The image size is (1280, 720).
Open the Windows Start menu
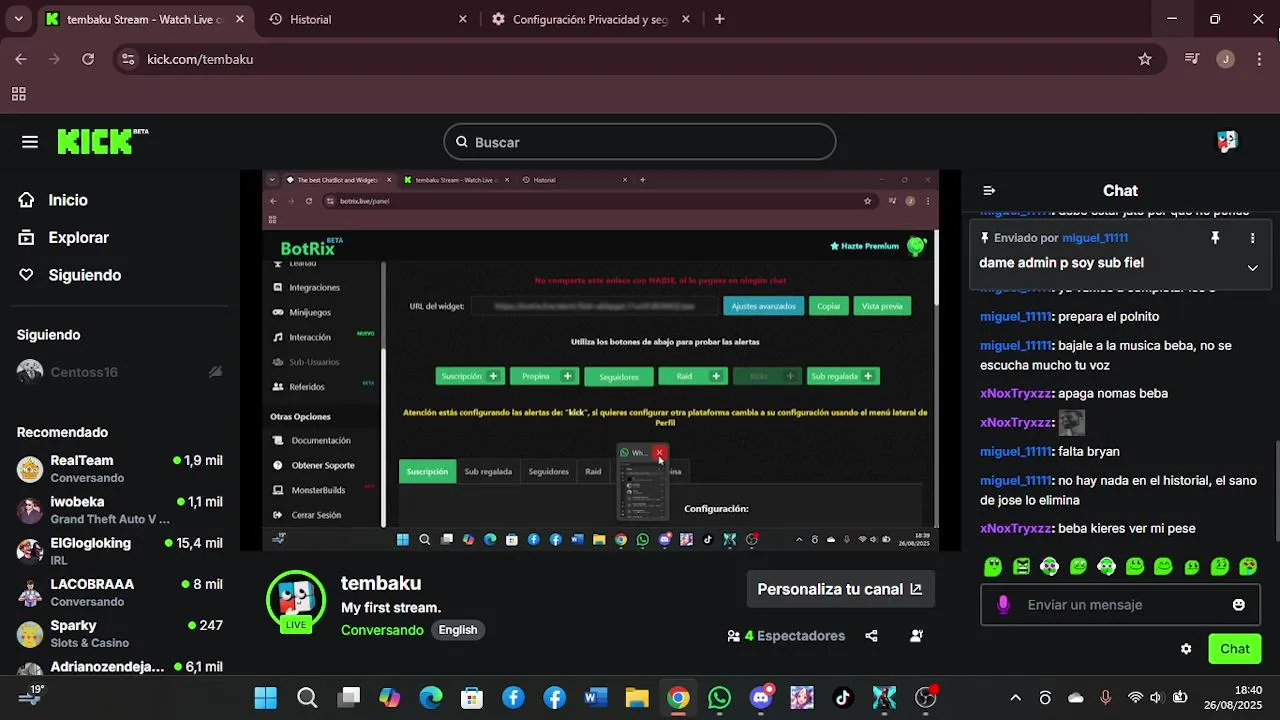265,698
